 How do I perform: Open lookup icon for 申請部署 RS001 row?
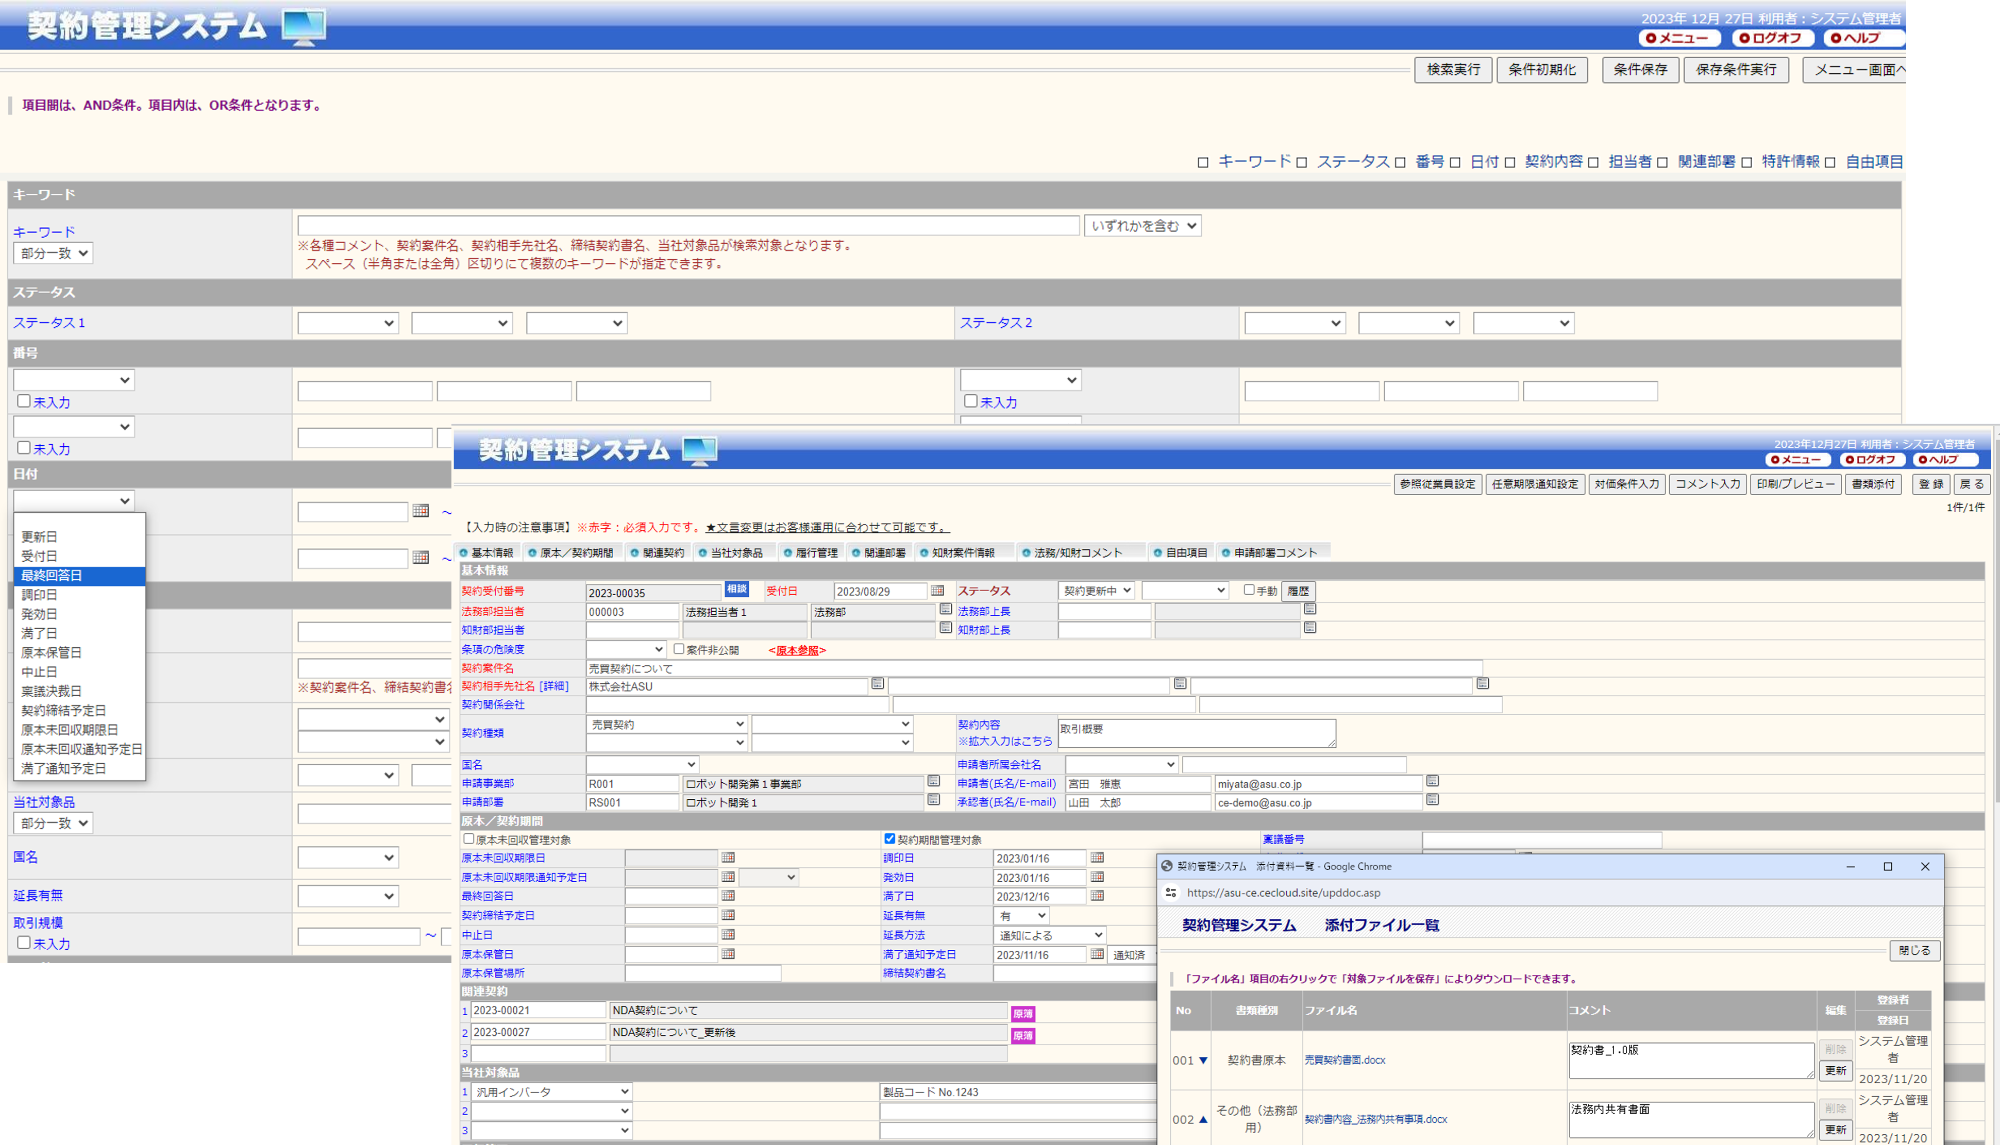click(933, 800)
